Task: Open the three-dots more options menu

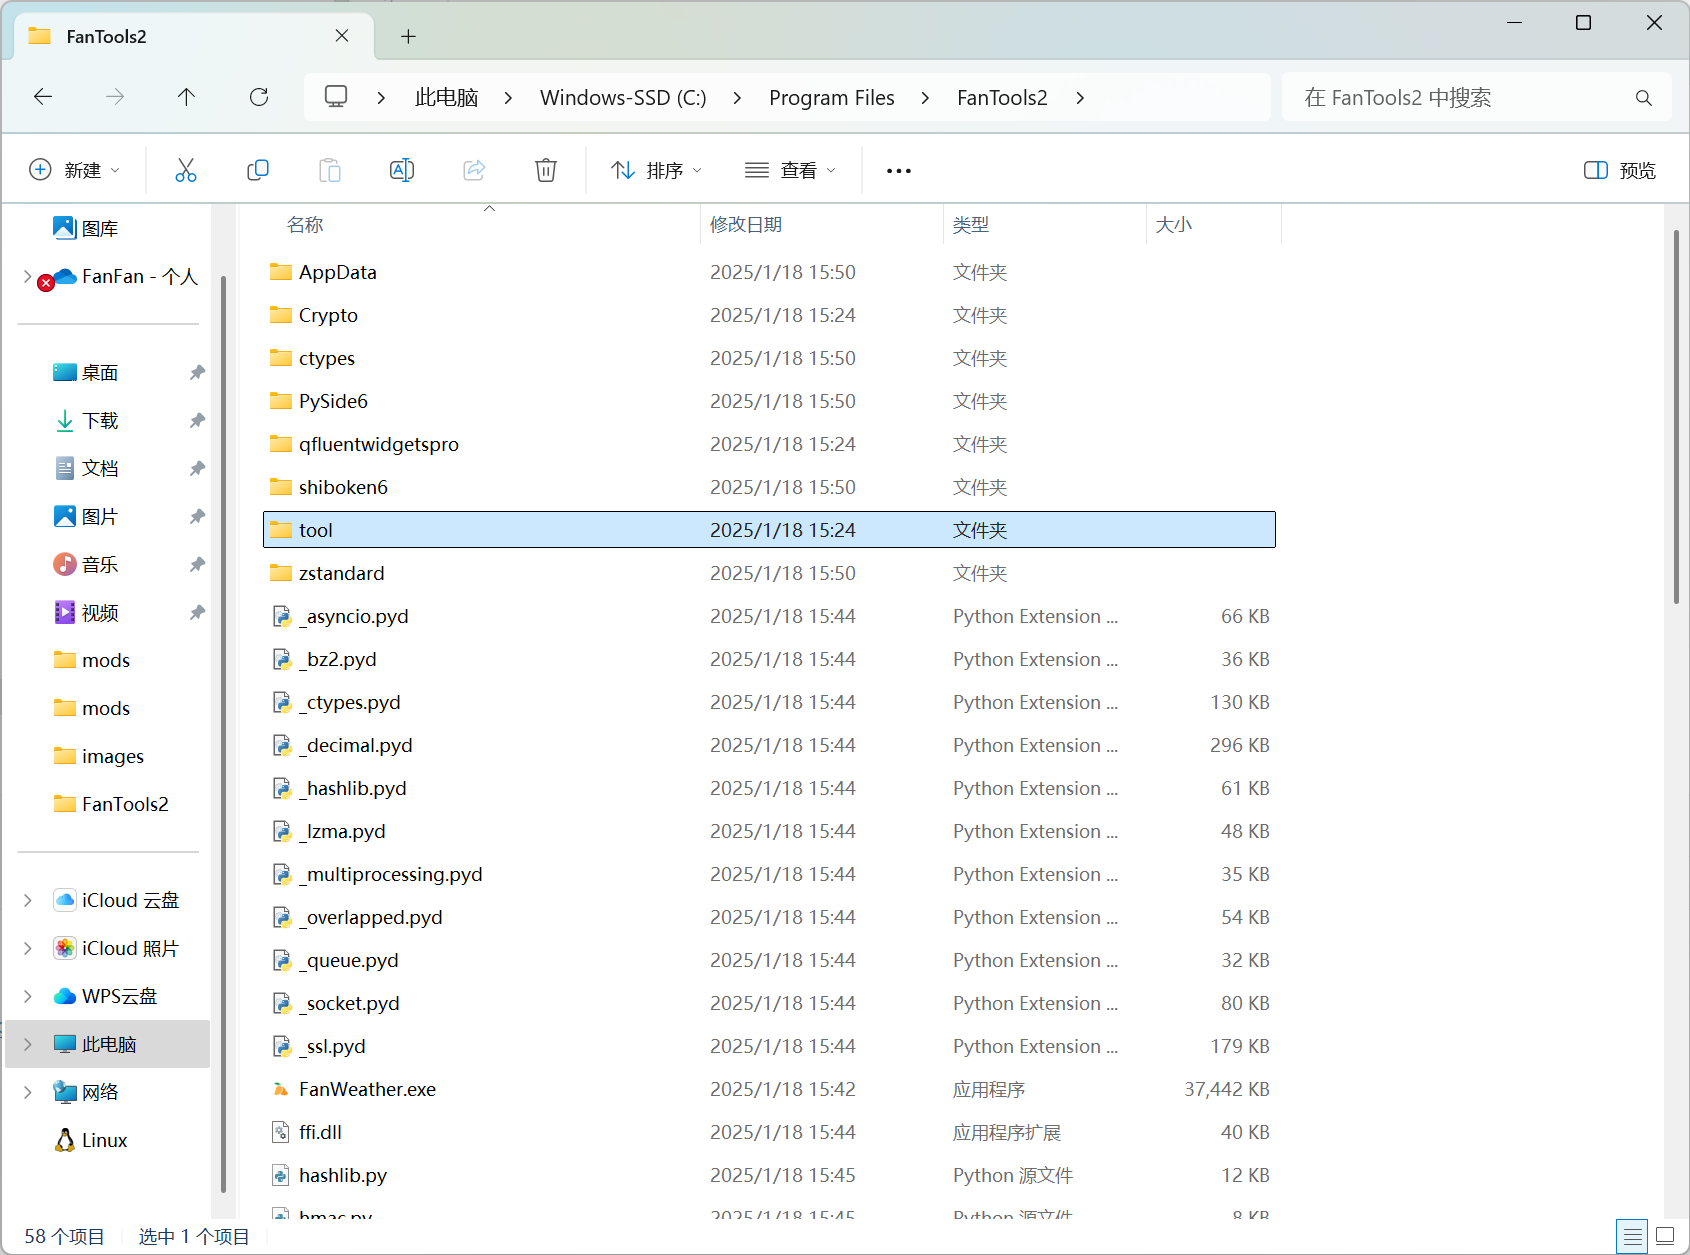Action: [899, 171]
